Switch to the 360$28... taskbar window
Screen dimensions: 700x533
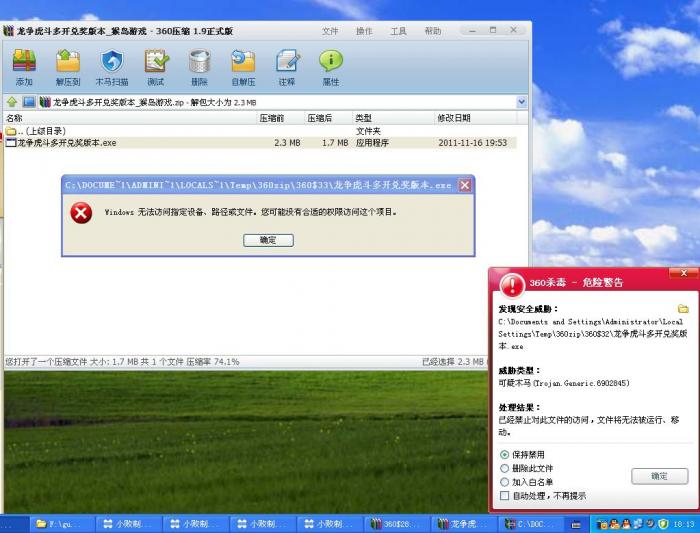click(x=397, y=524)
